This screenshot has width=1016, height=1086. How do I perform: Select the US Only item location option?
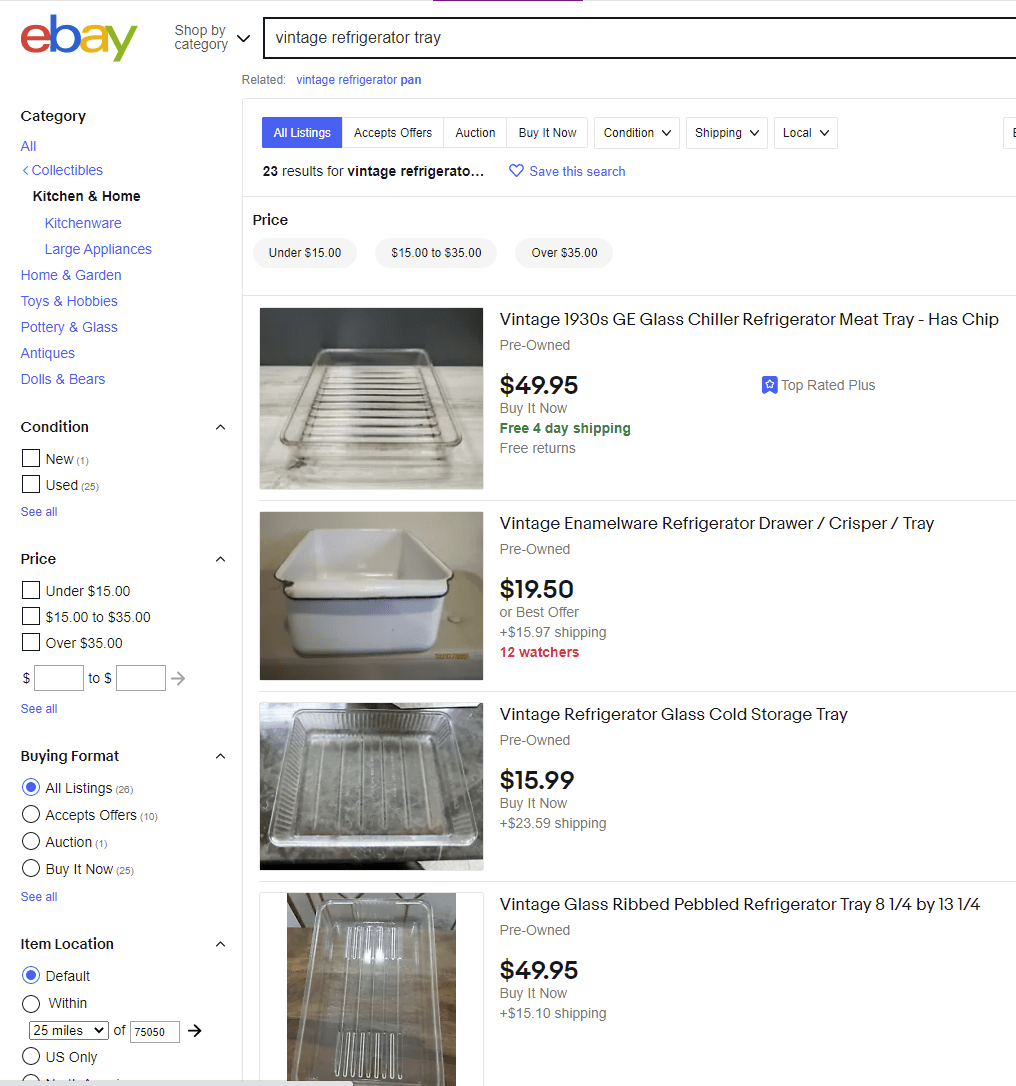point(30,1056)
